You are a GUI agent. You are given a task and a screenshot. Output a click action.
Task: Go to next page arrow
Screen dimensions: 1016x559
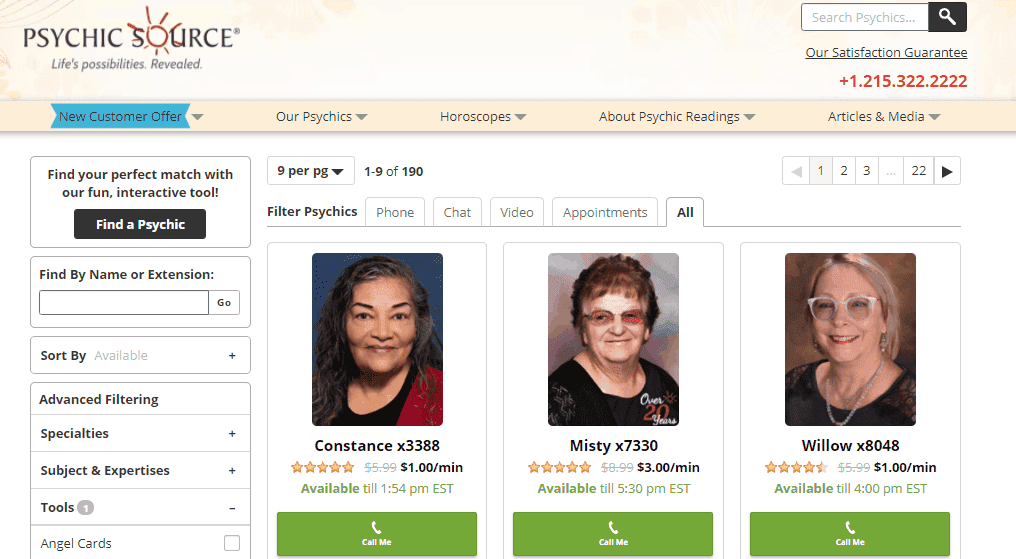pos(947,171)
